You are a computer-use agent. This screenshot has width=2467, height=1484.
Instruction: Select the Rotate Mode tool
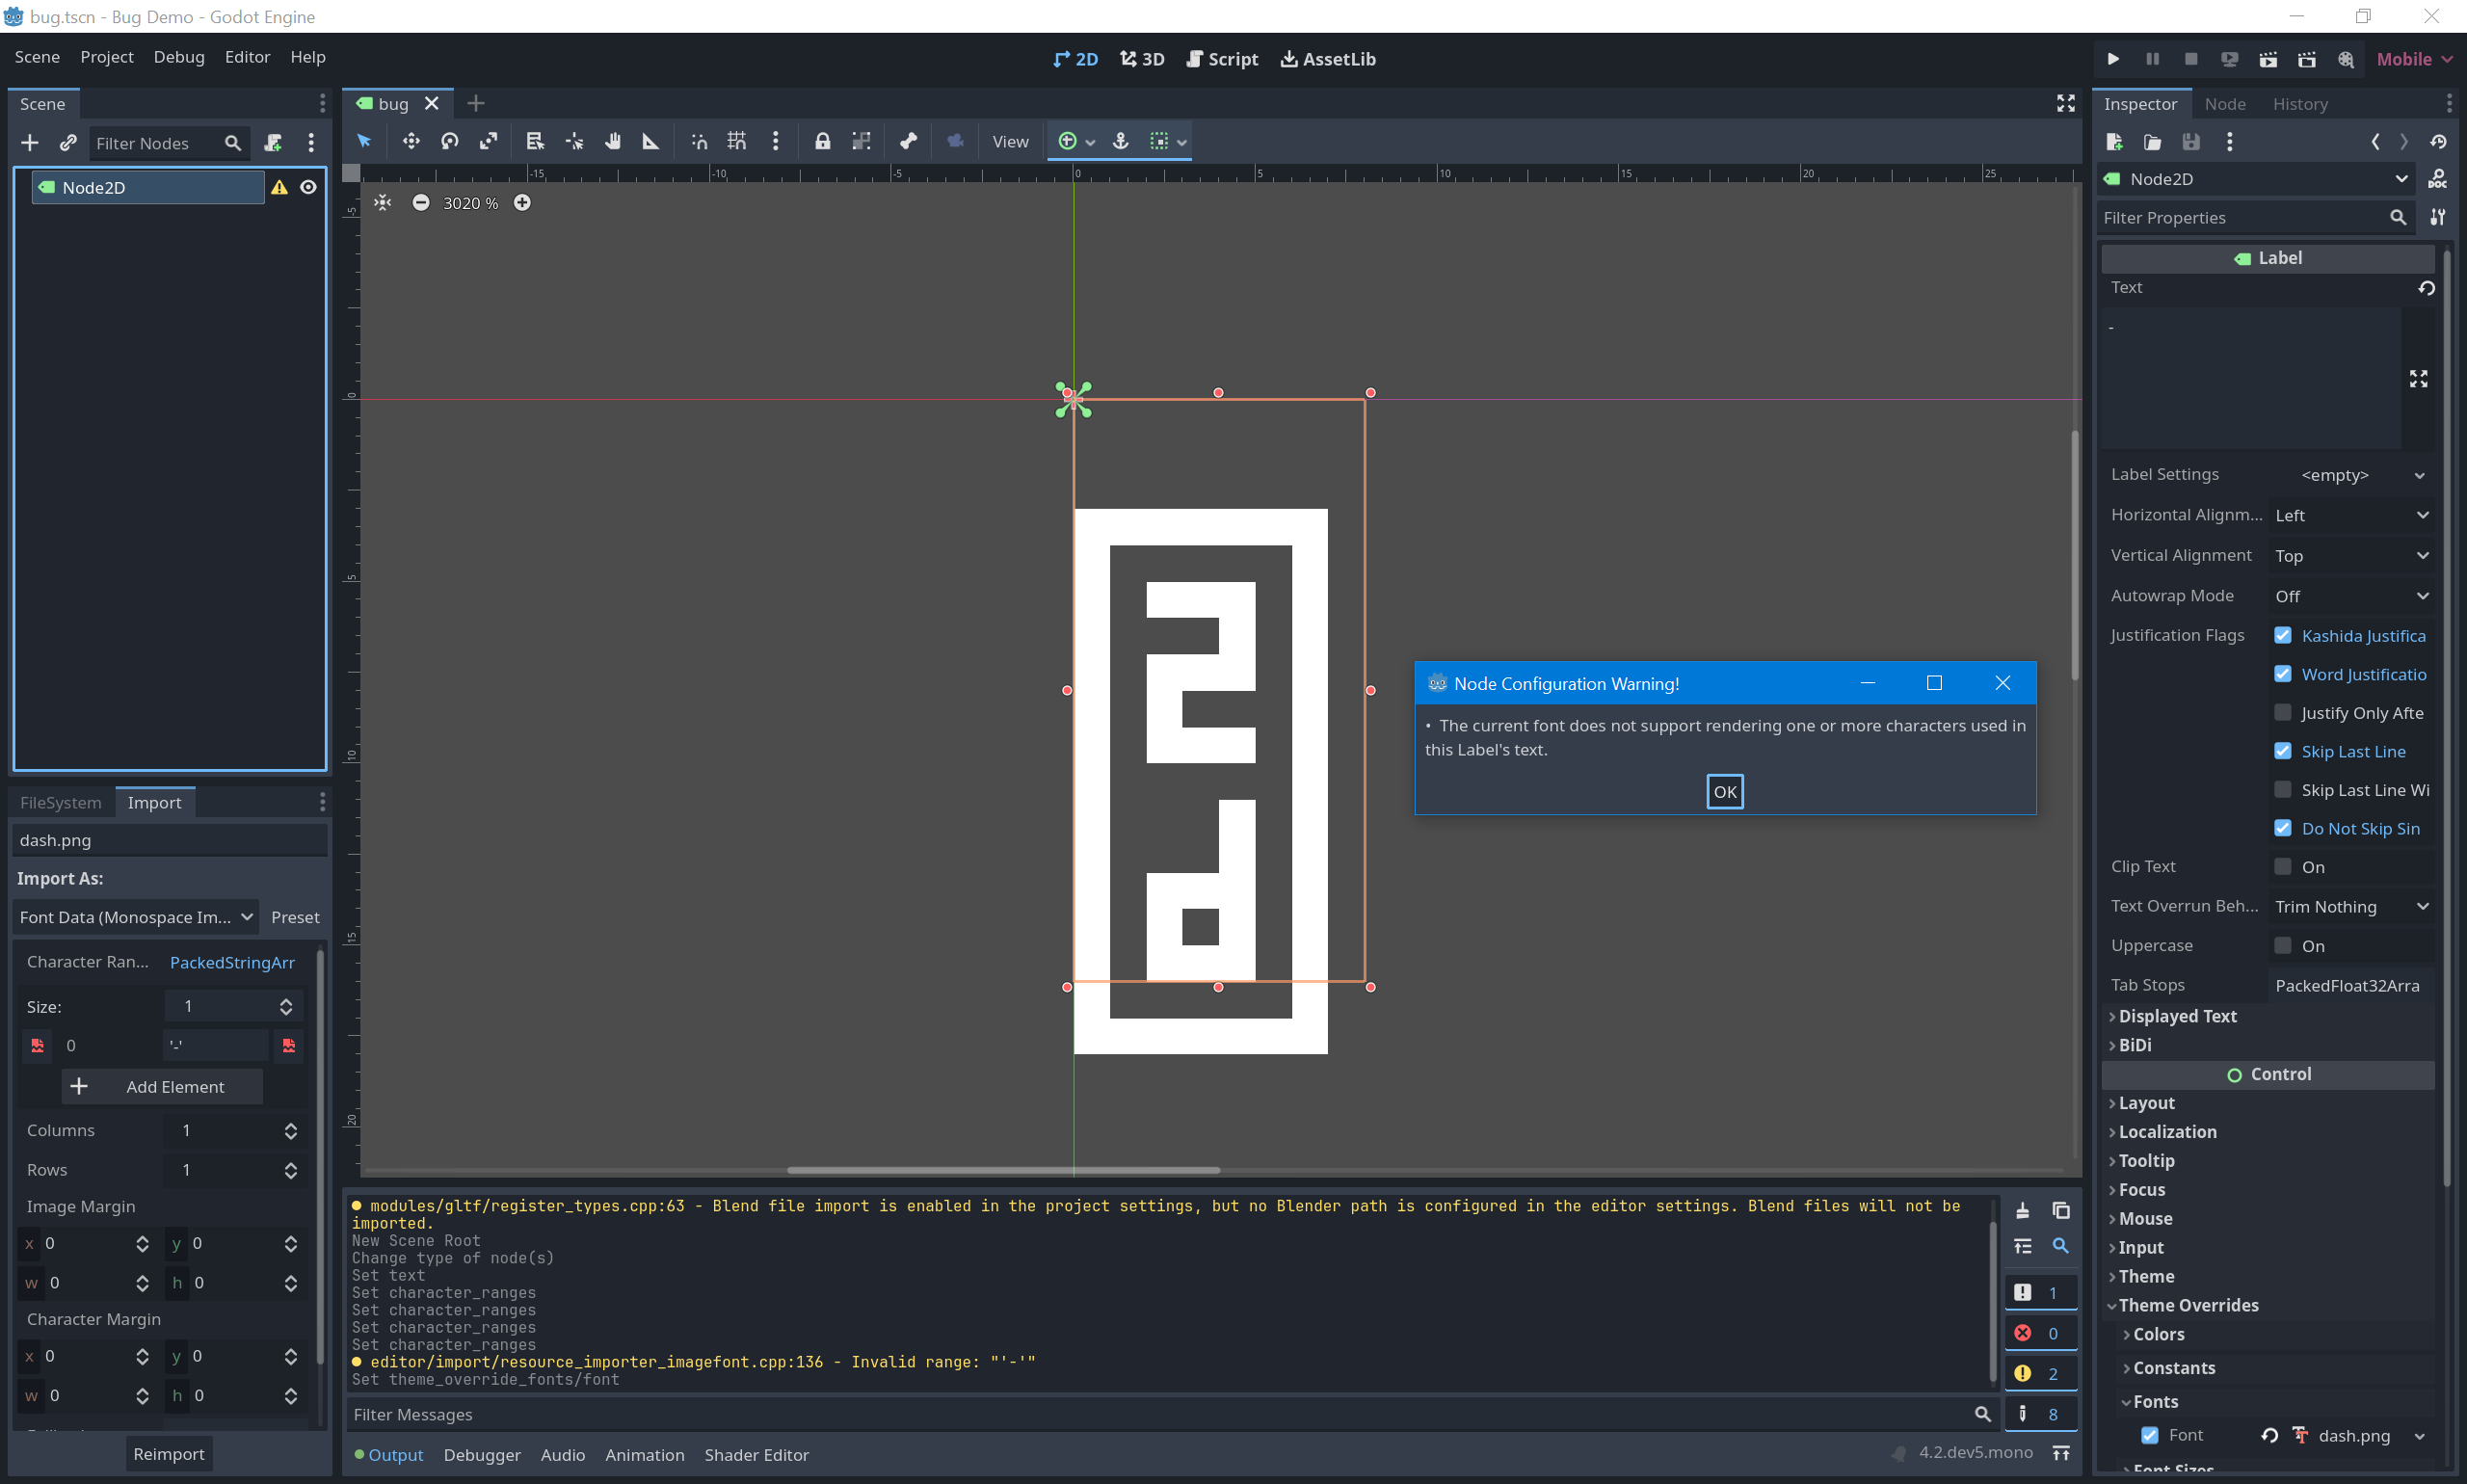(x=449, y=141)
